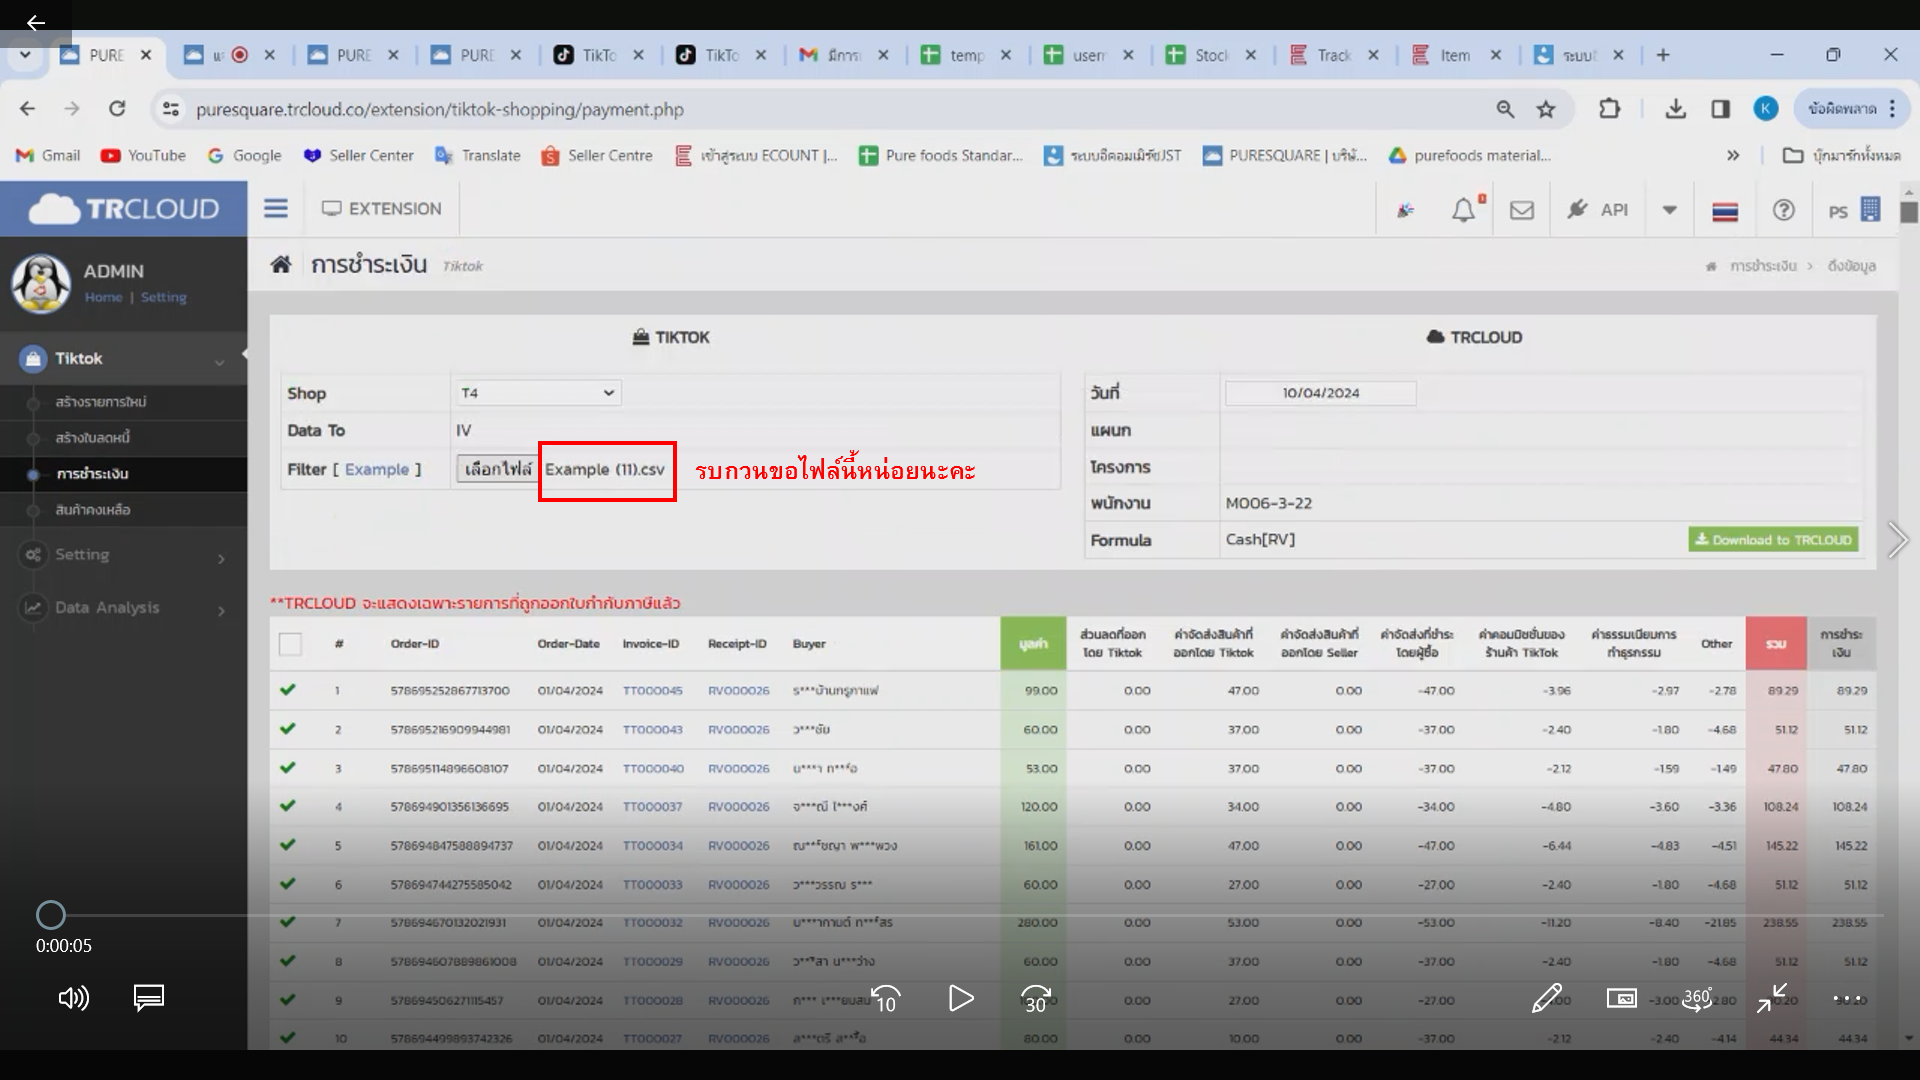
Task: Open the video captions icon
Action: pyautogui.click(x=149, y=997)
